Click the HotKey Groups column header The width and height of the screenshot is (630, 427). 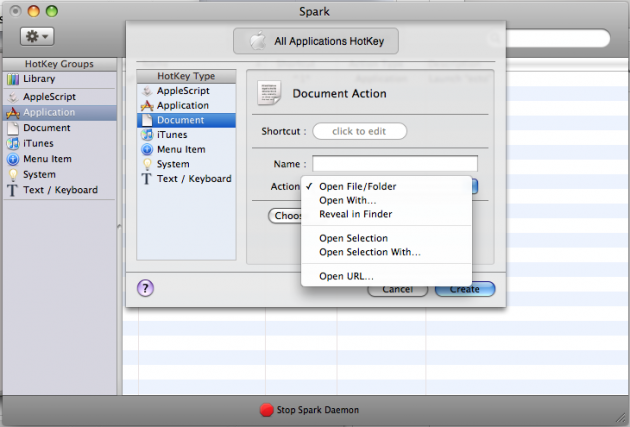[59, 64]
